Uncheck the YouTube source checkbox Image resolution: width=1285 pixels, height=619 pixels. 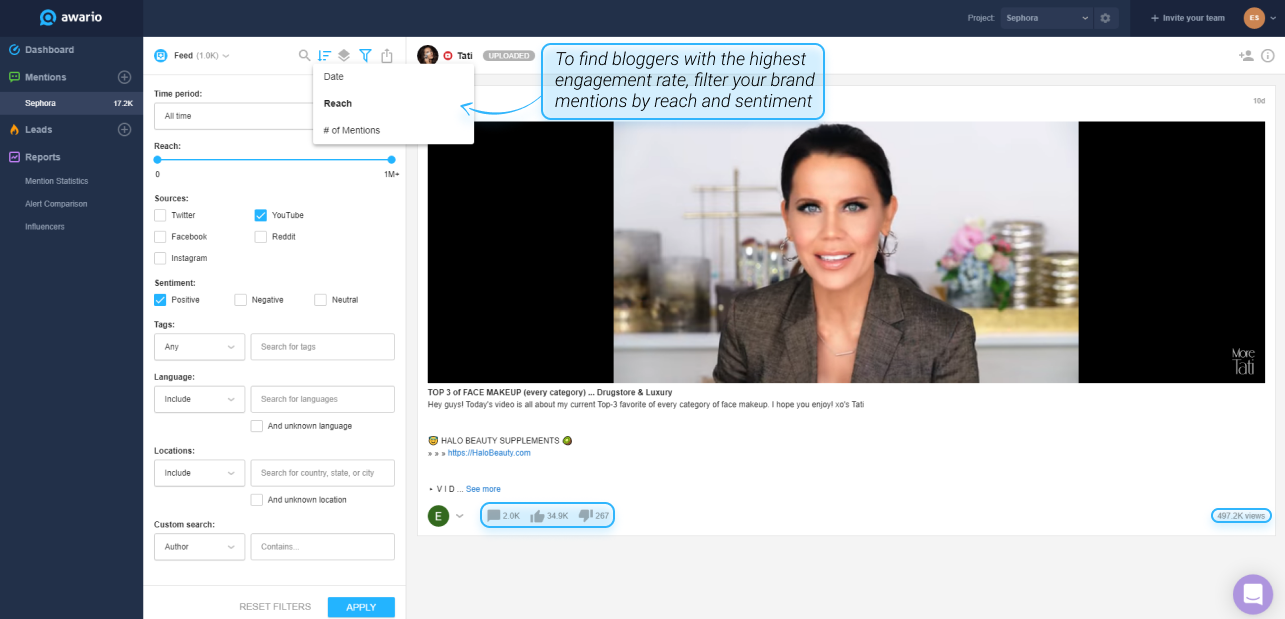pos(261,215)
